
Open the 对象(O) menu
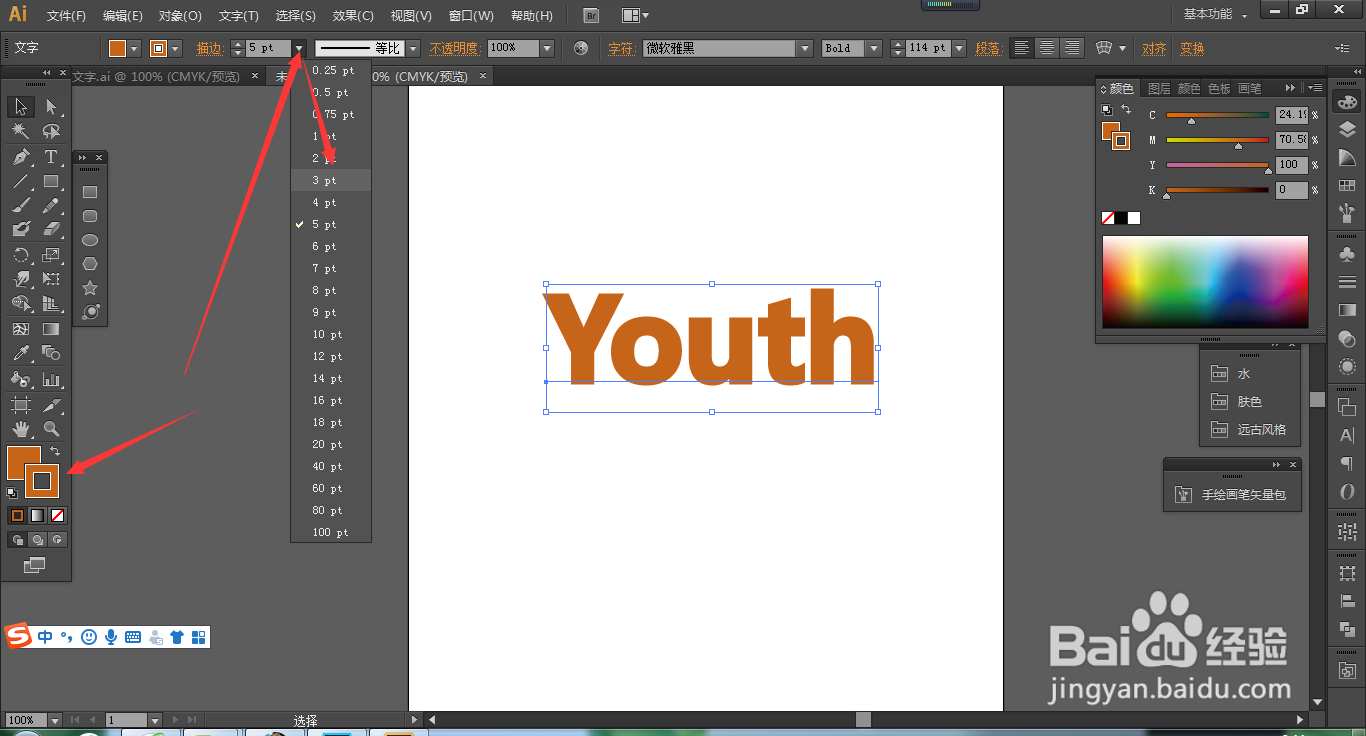(180, 16)
